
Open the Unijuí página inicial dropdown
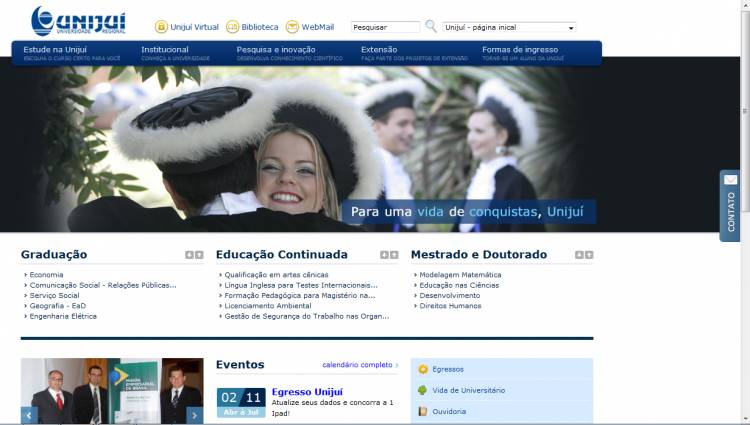tap(509, 28)
